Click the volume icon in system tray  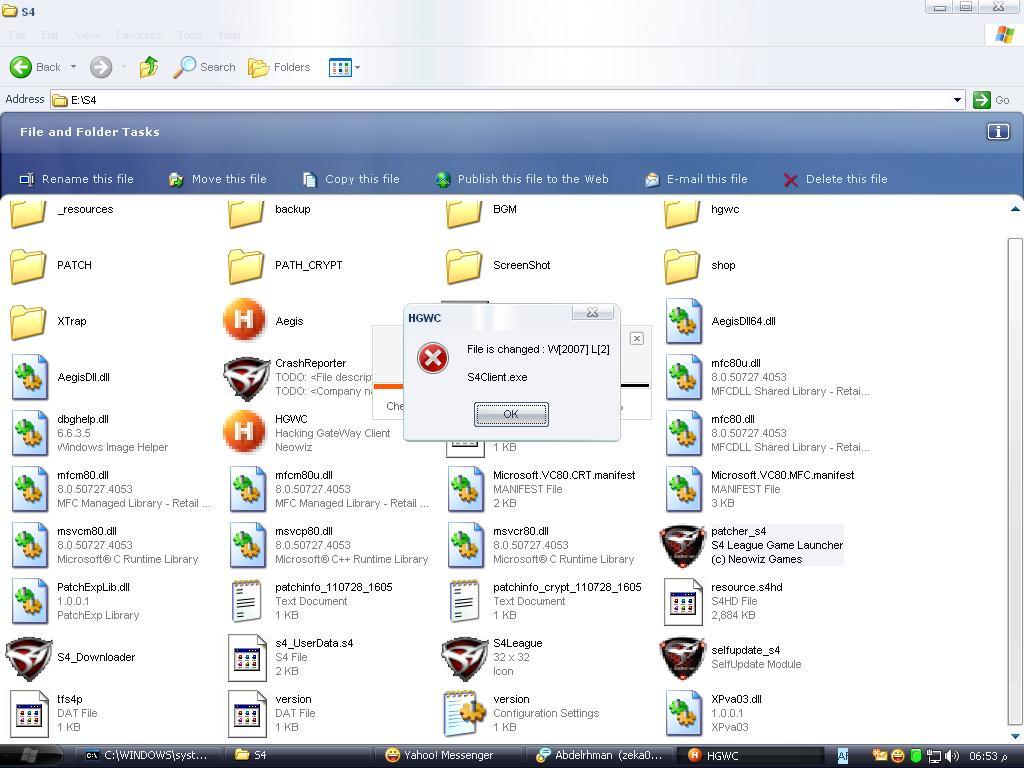coord(952,756)
